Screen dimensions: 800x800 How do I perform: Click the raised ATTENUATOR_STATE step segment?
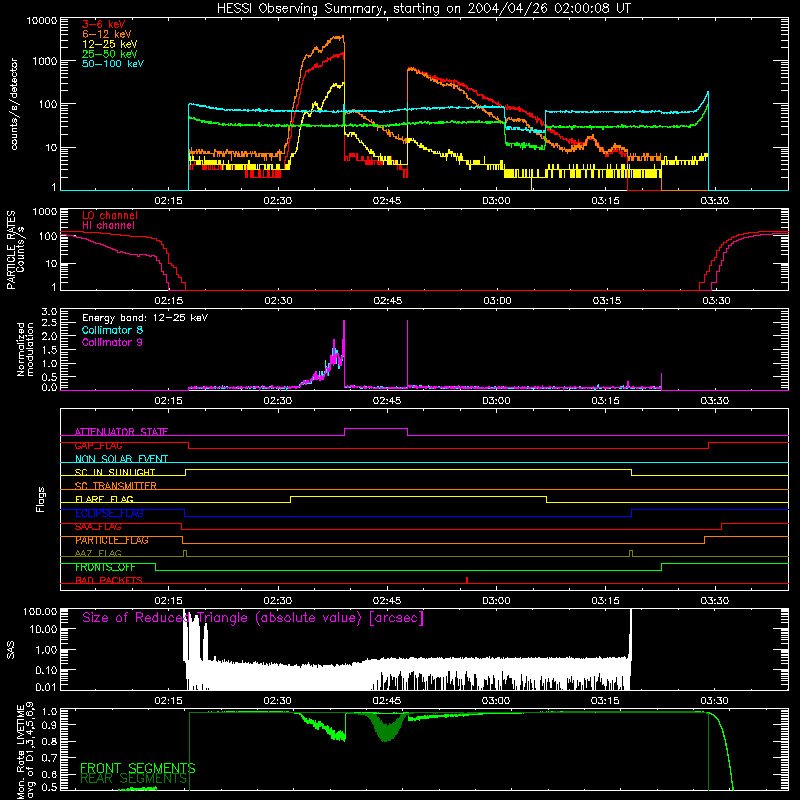[376, 429]
